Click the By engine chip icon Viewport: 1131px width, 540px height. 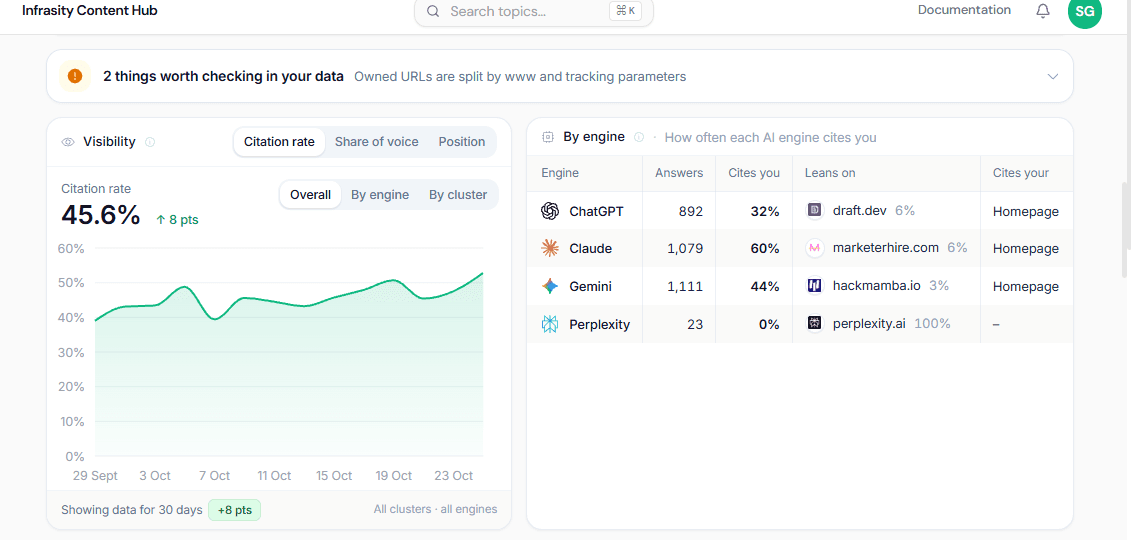pos(547,137)
